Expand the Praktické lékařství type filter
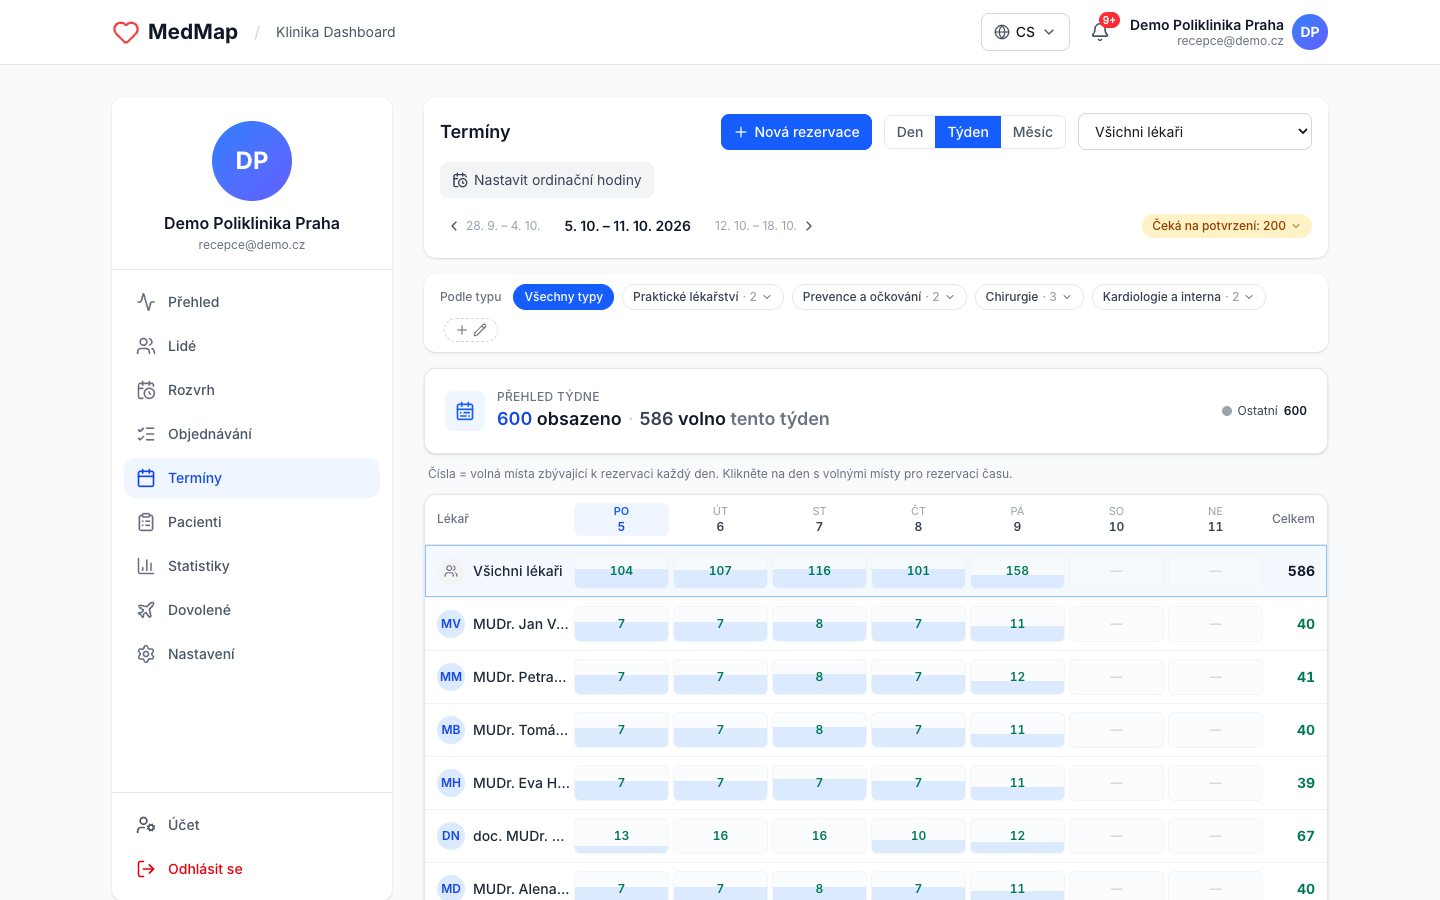 point(703,297)
